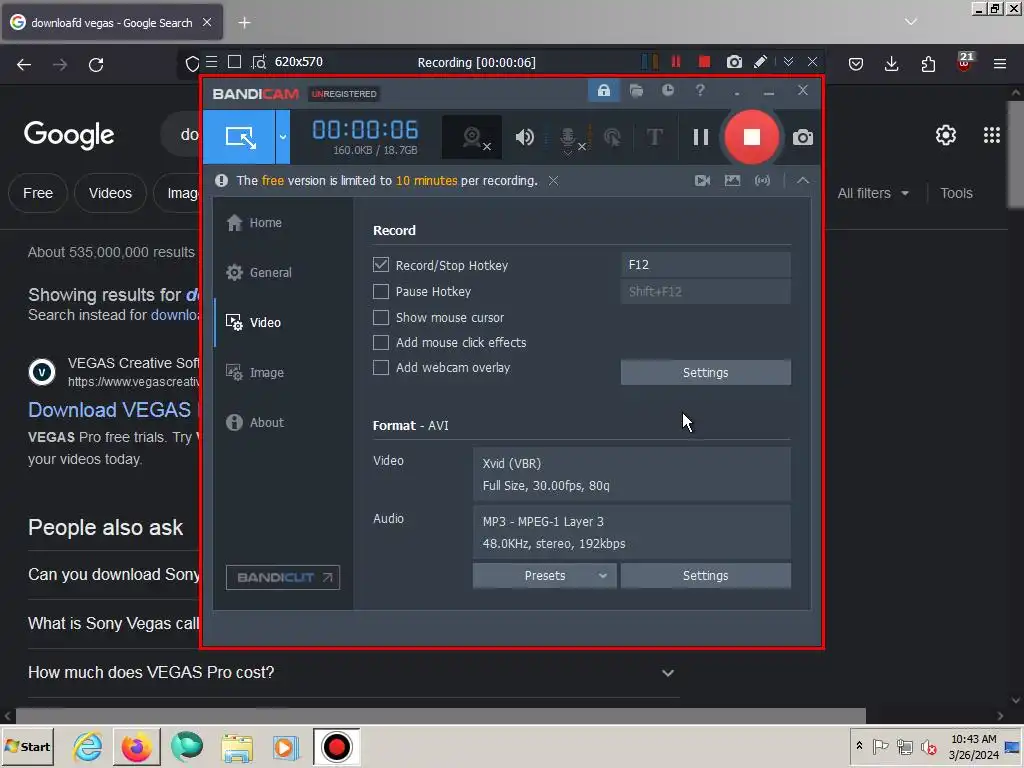The width and height of the screenshot is (1024, 768).
Task: Edit the F12 record hotkey field
Action: click(705, 265)
